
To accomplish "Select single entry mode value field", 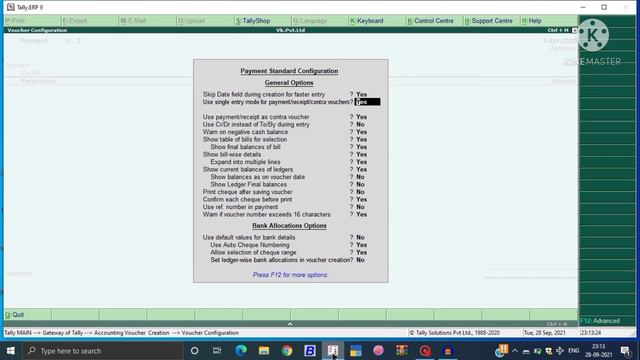I will tap(367, 102).
